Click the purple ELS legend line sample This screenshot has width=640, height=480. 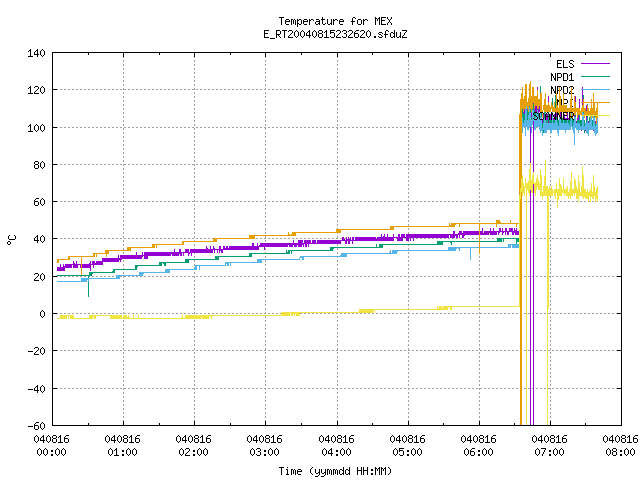coord(596,64)
